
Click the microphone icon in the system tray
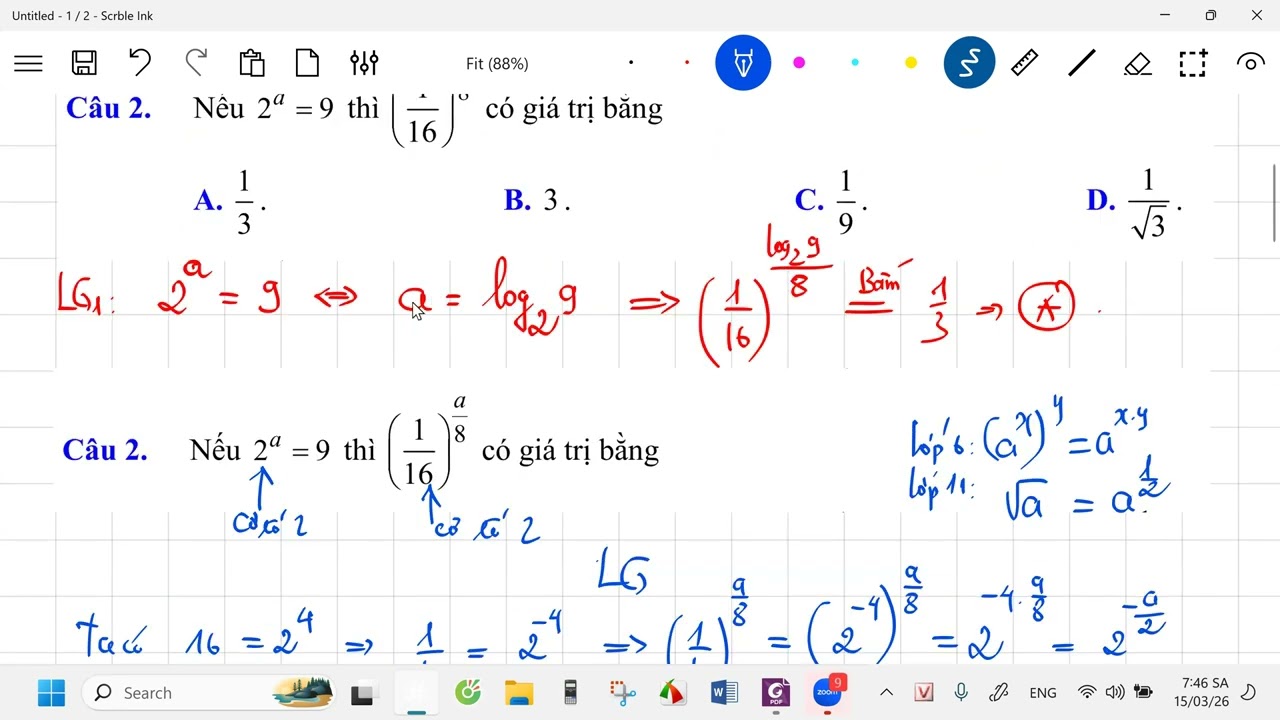pyautogui.click(x=961, y=692)
